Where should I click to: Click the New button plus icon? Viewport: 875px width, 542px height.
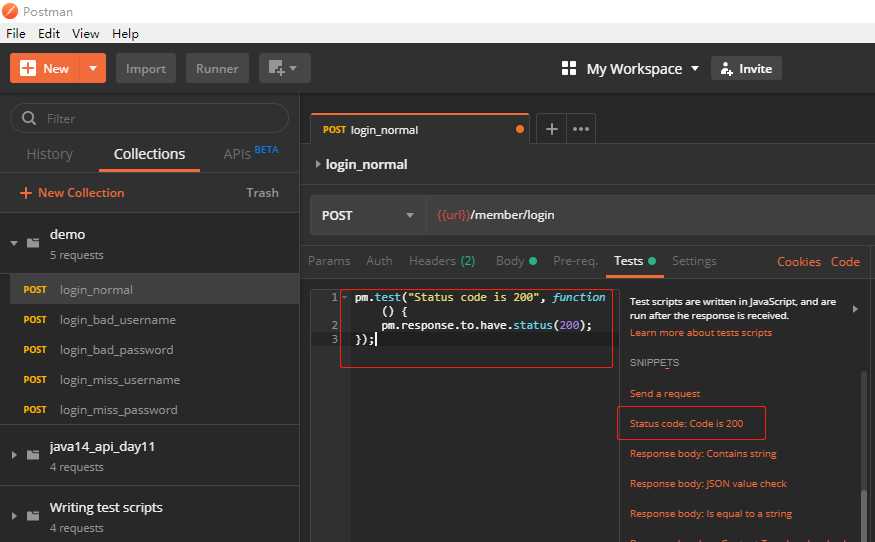pyautogui.click(x=28, y=68)
